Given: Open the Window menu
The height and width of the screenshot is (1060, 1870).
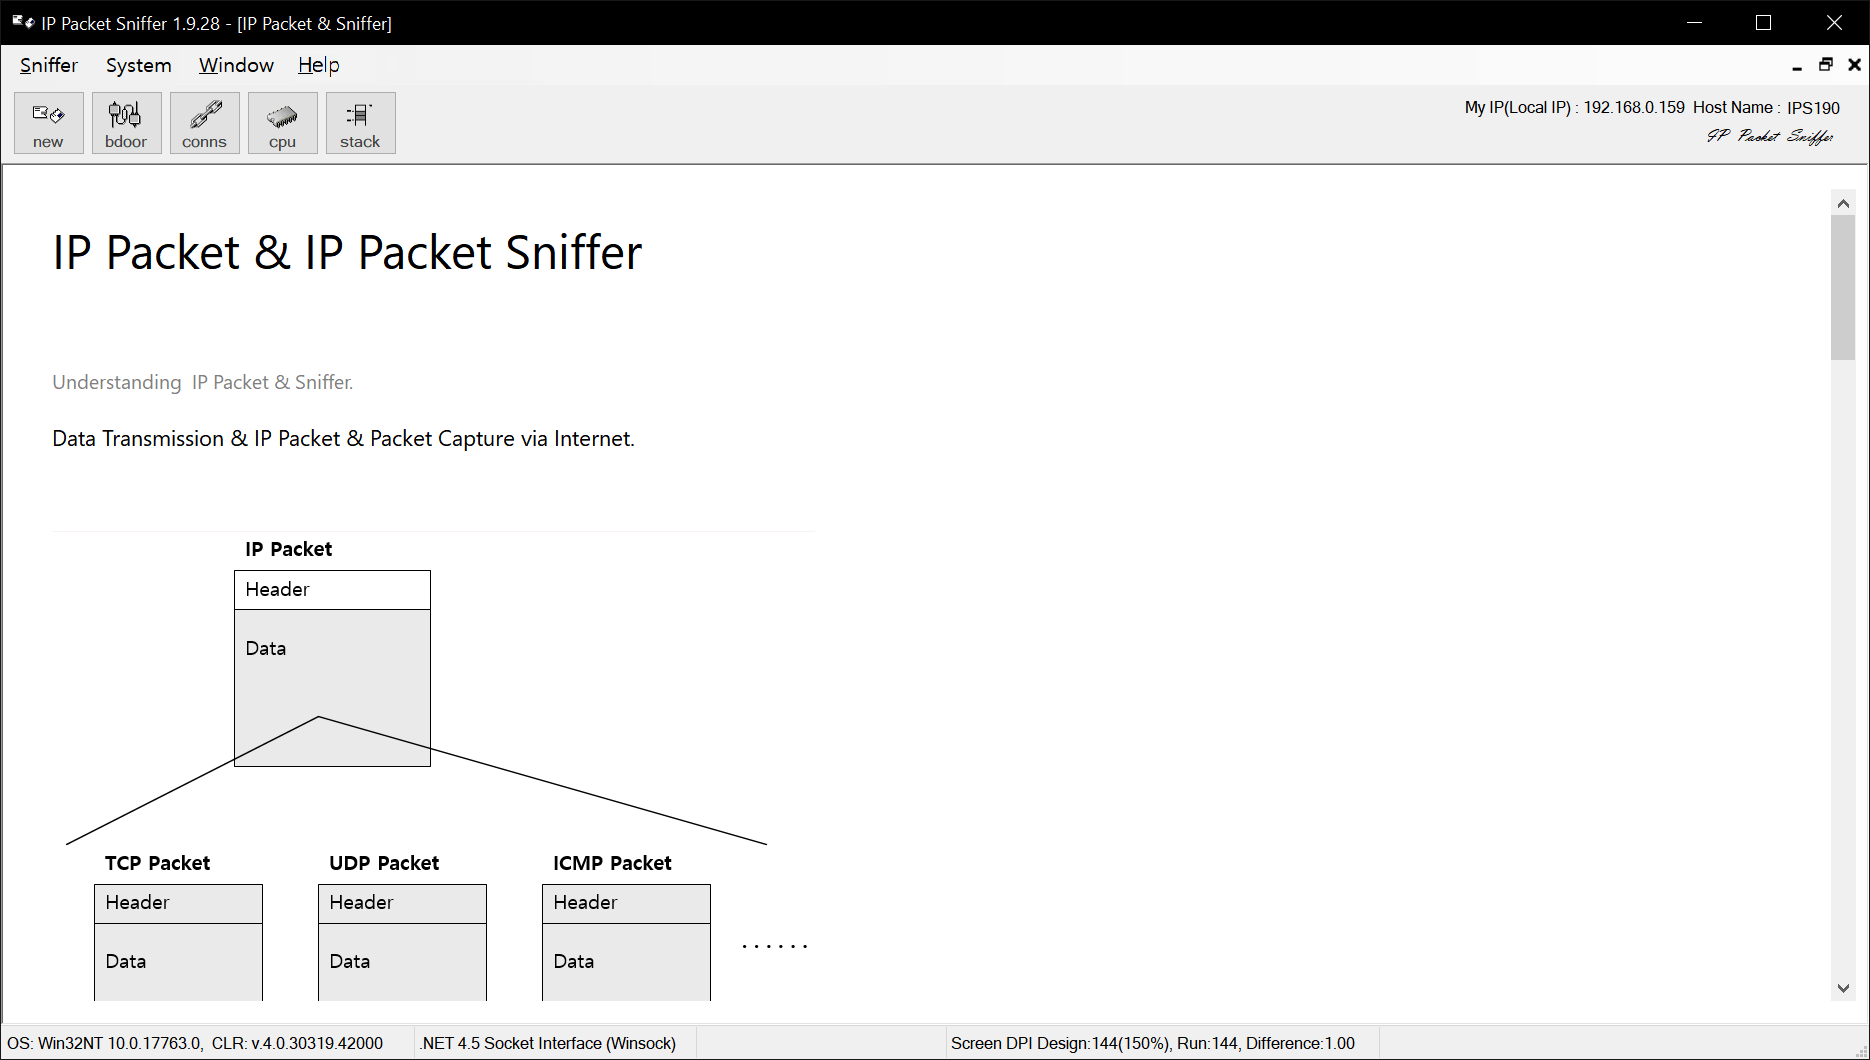Looking at the screenshot, I should [x=236, y=65].
